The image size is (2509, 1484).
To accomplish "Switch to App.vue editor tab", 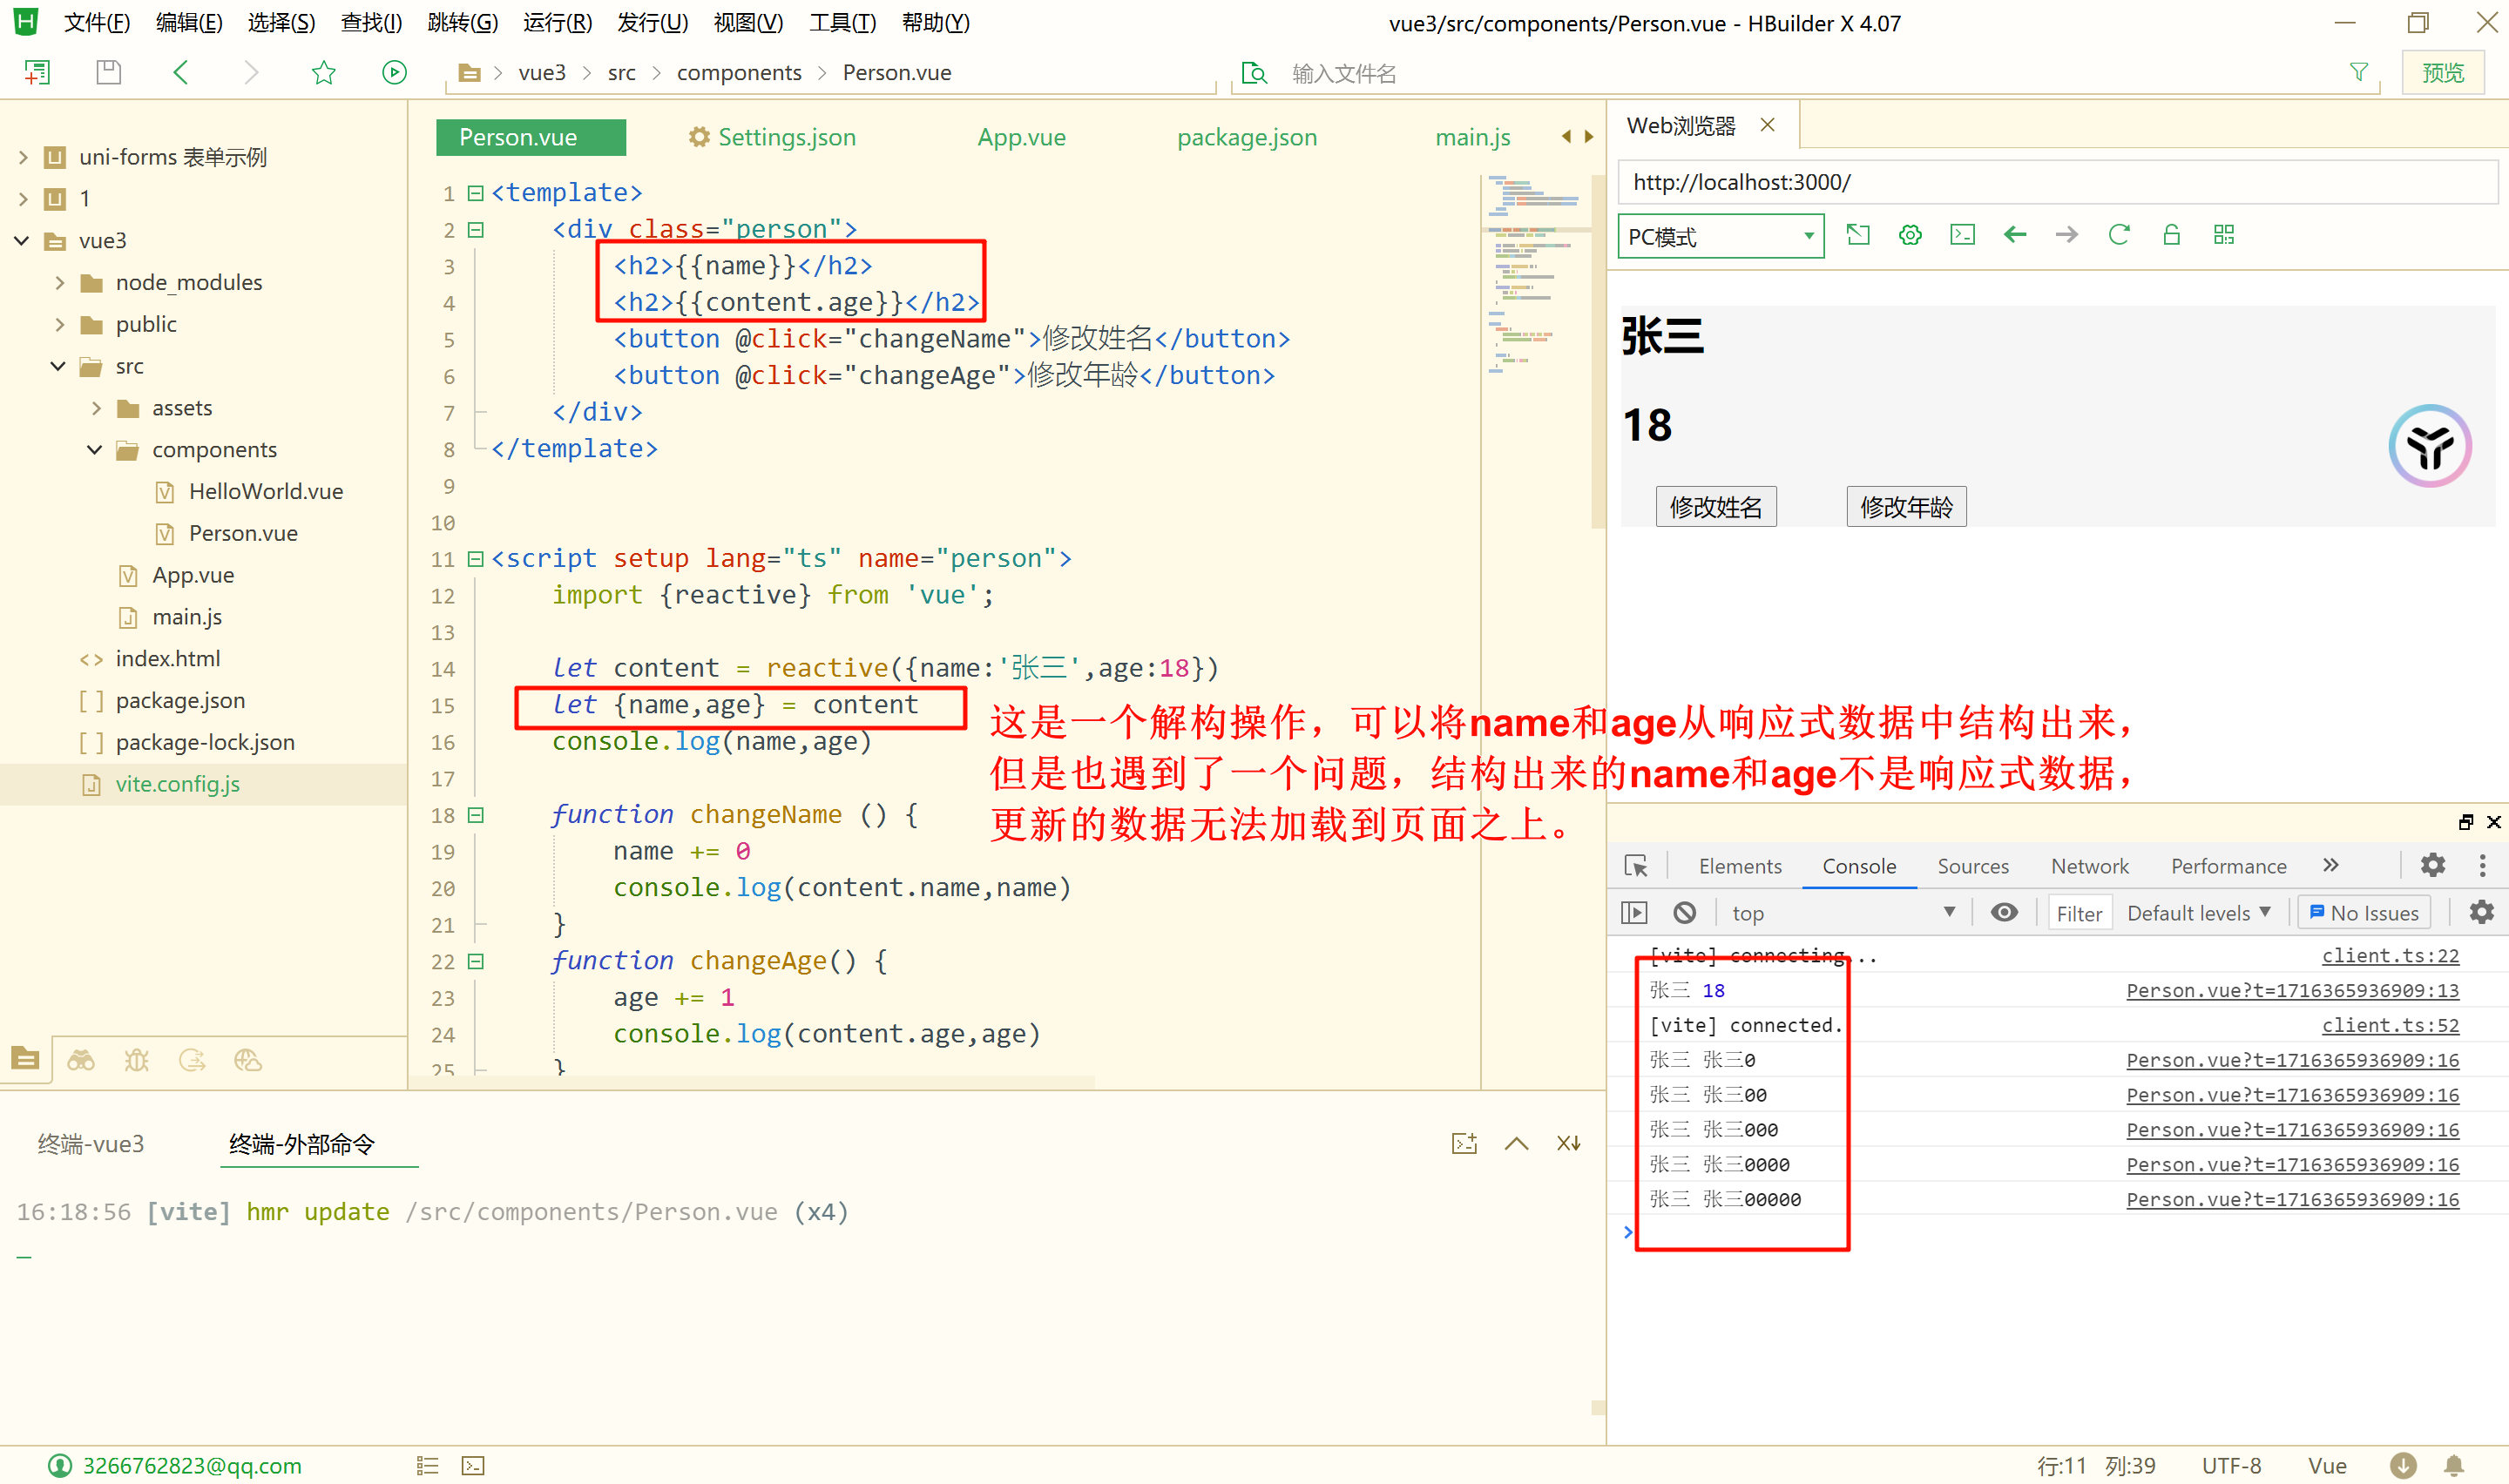I will pyautogui.click(x=1021, y=137).
